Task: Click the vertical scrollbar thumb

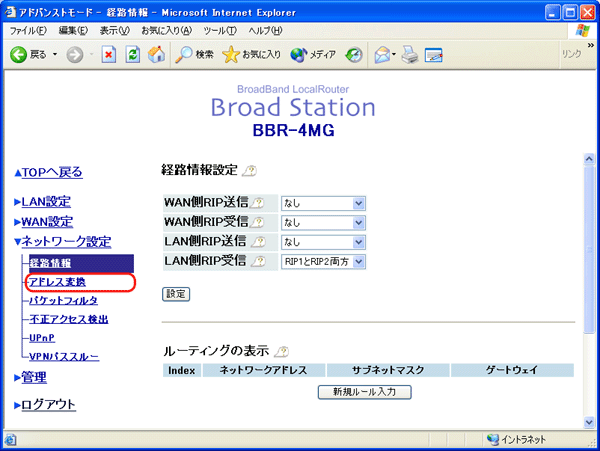Action: pyautogui.click(x=589, y=249)
